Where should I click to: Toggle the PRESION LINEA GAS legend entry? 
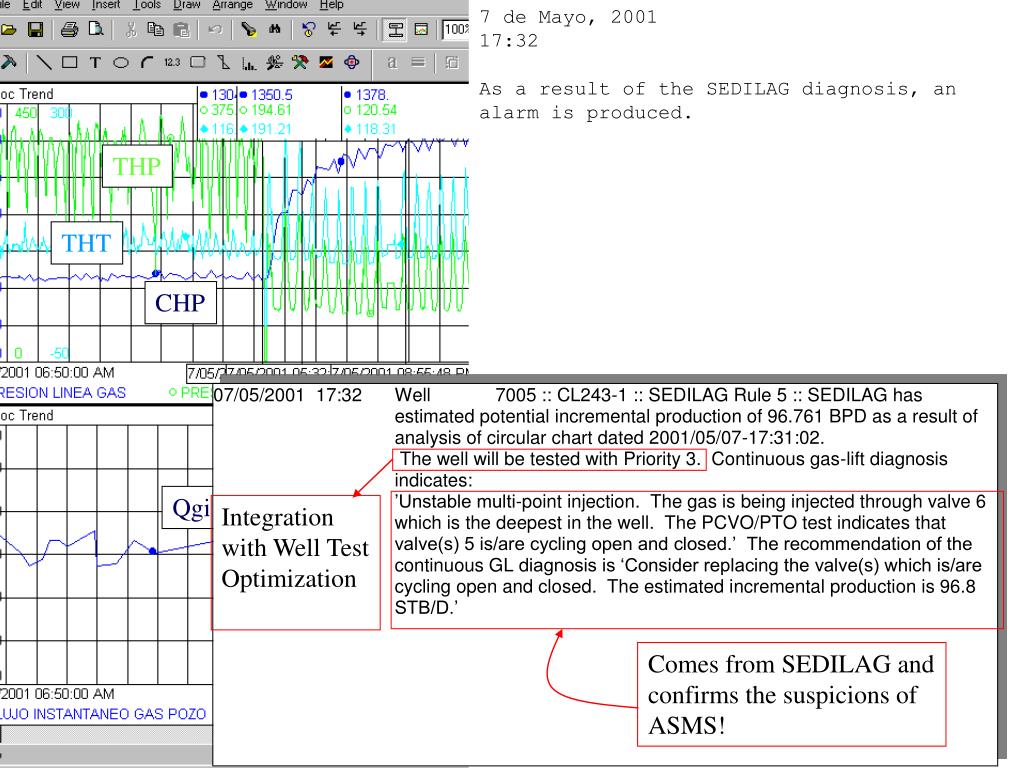63,393
